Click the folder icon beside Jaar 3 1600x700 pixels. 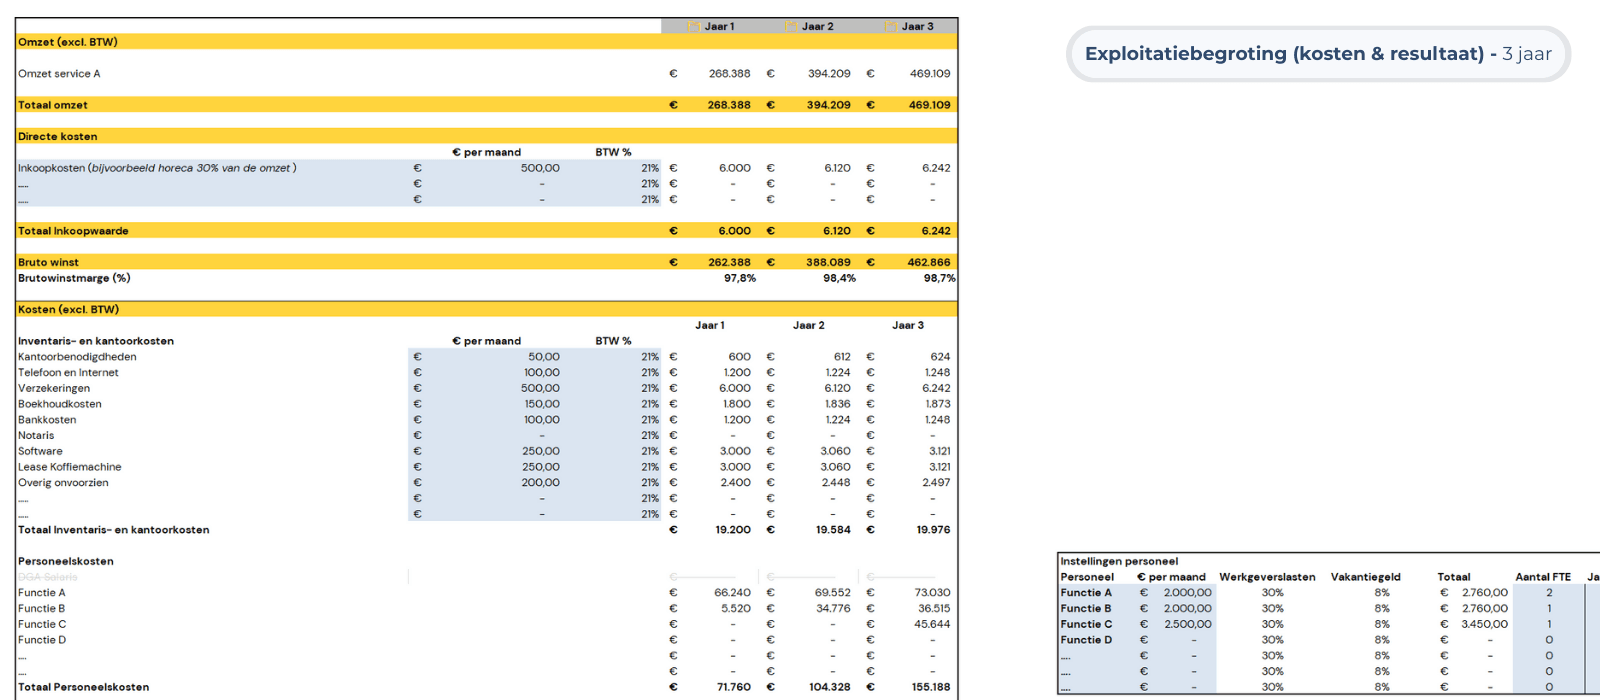tap(890, 27)
